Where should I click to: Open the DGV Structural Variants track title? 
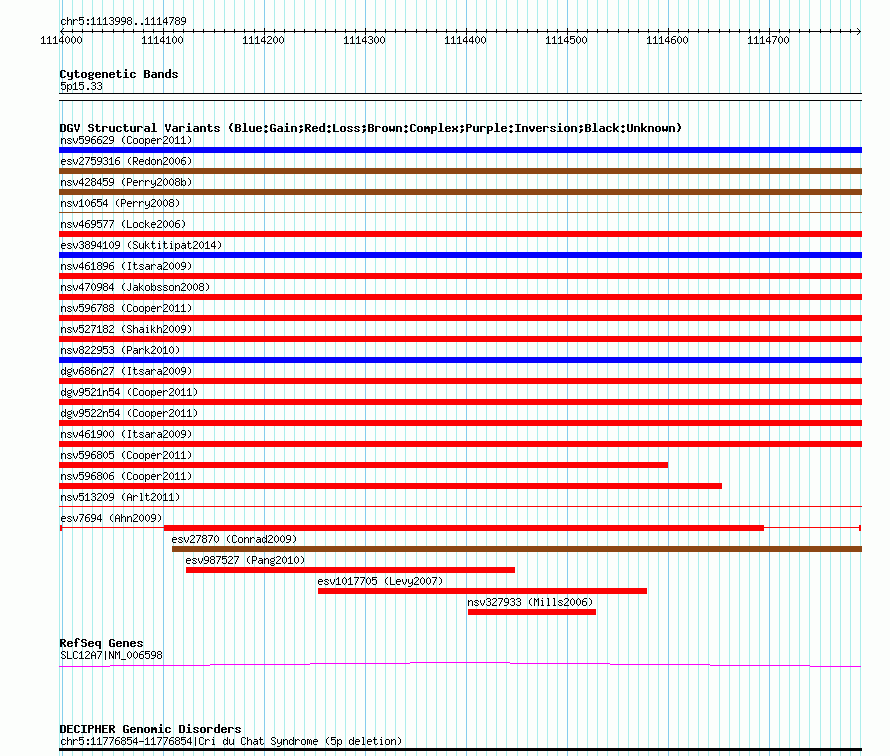coord(371,128)
